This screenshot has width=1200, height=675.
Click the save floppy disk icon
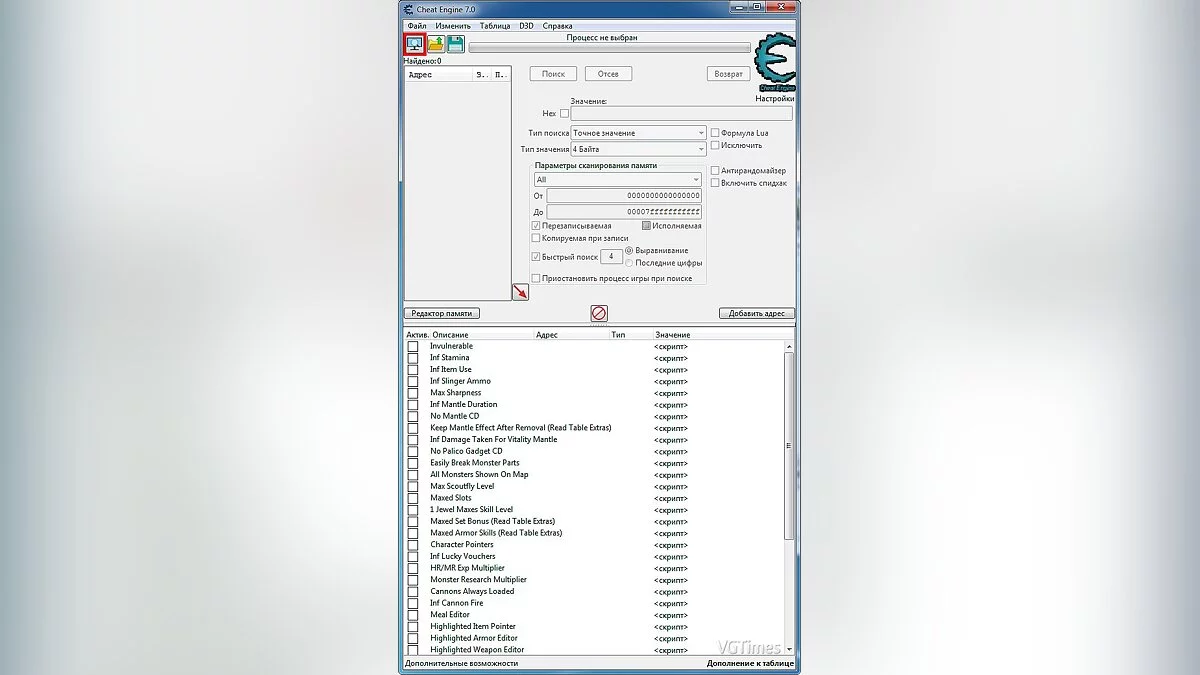tap(455, 44)
